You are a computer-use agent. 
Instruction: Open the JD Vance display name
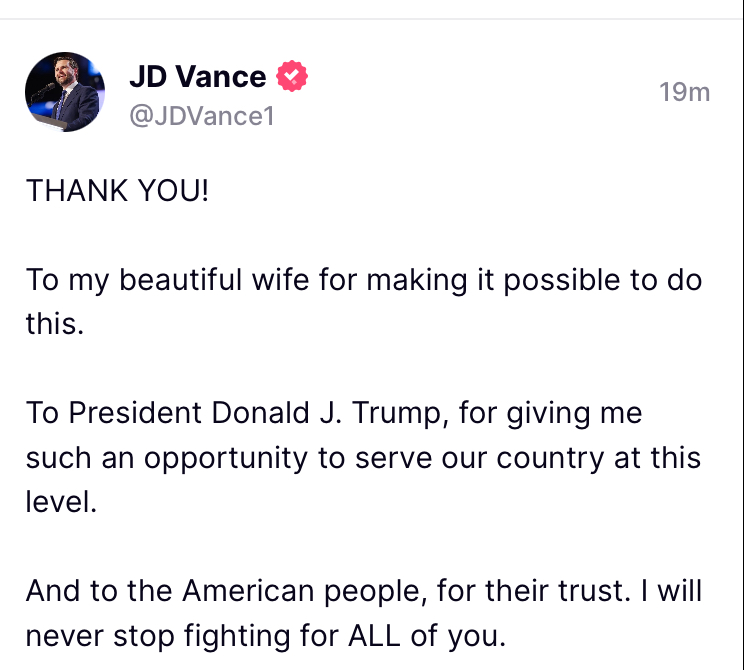197,77
